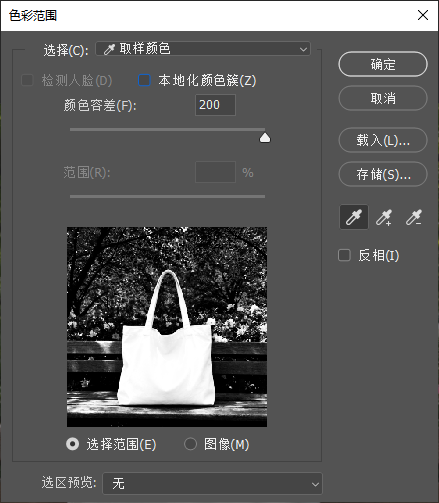Viewport: 439px width, 503px height.
Task: Choose the 选择范围(E) radio button
Action: tap(72, 444)
